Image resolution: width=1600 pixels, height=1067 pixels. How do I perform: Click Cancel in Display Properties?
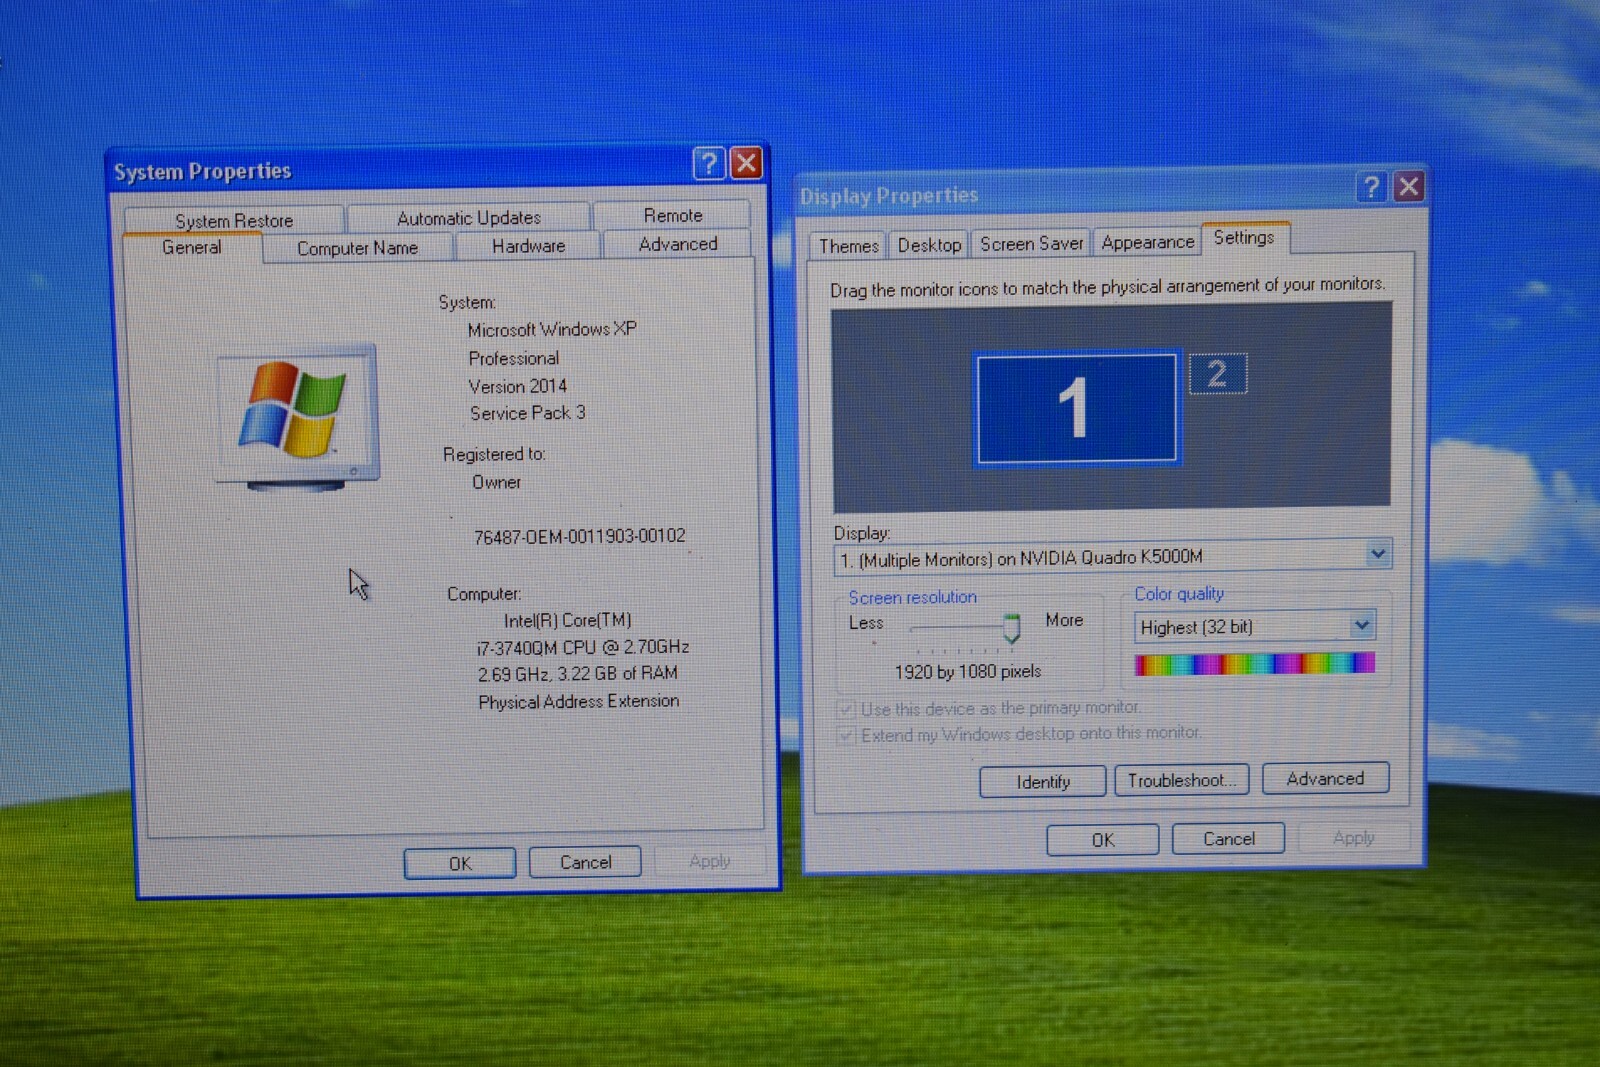pos(1228,839)
